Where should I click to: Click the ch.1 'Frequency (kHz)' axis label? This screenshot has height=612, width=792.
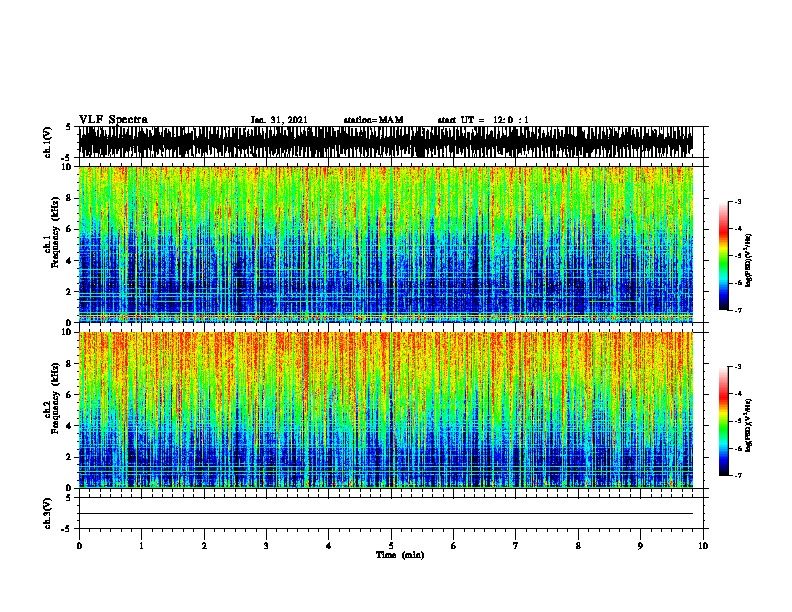[55, 233]
